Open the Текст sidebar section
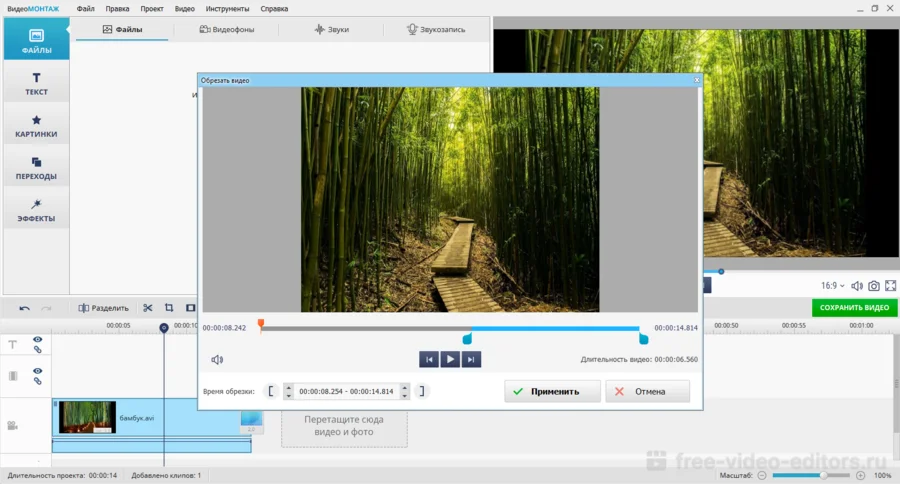900x484 pixels. tap(36, 84)
